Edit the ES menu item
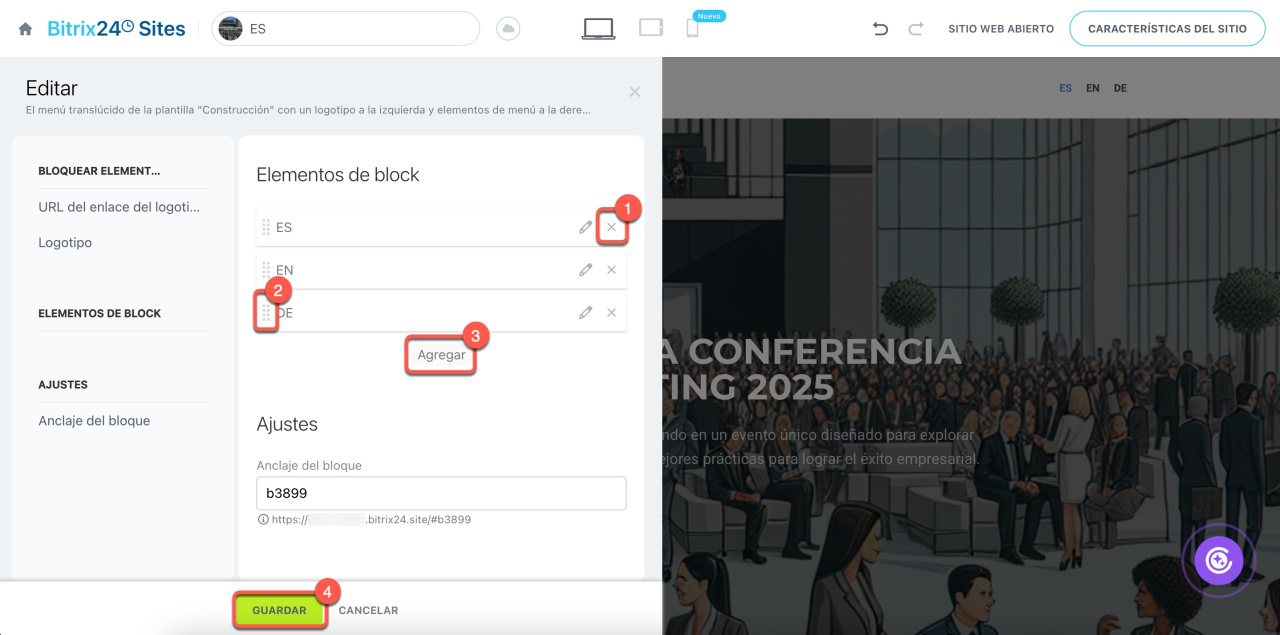Screen dimensions: 1280x635 [585, 227]
